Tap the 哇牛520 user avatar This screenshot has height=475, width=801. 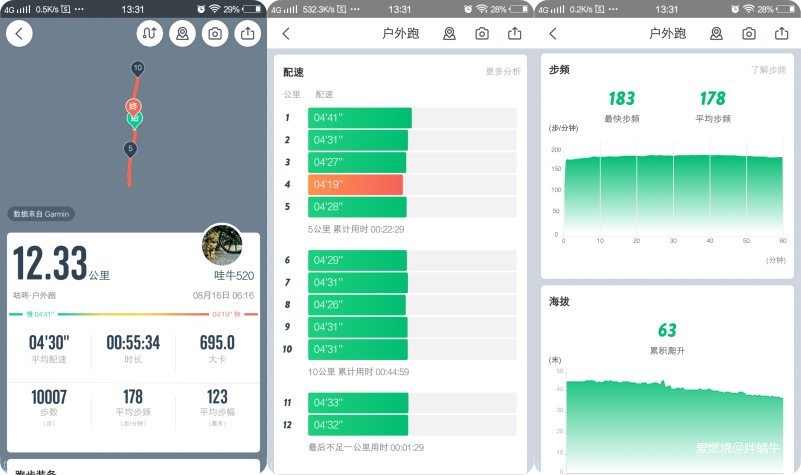click(x=222, y=244)
